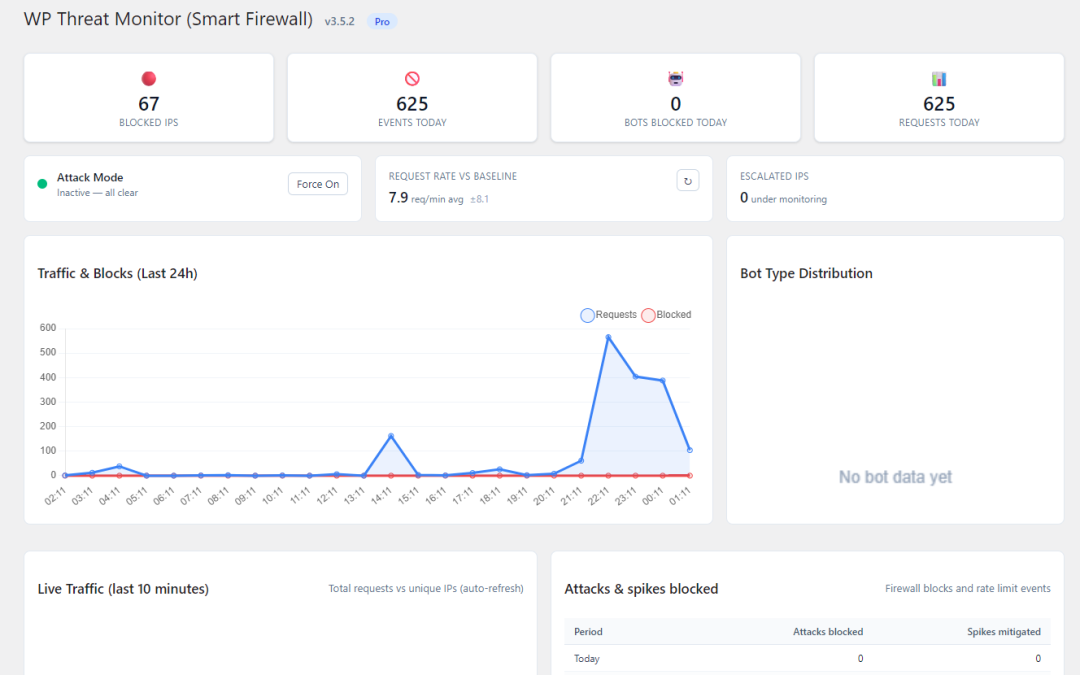Viewport: 1080px width, 675px height.
Task: Click the Spikes mitigated column header
Action: (1004, 632)
